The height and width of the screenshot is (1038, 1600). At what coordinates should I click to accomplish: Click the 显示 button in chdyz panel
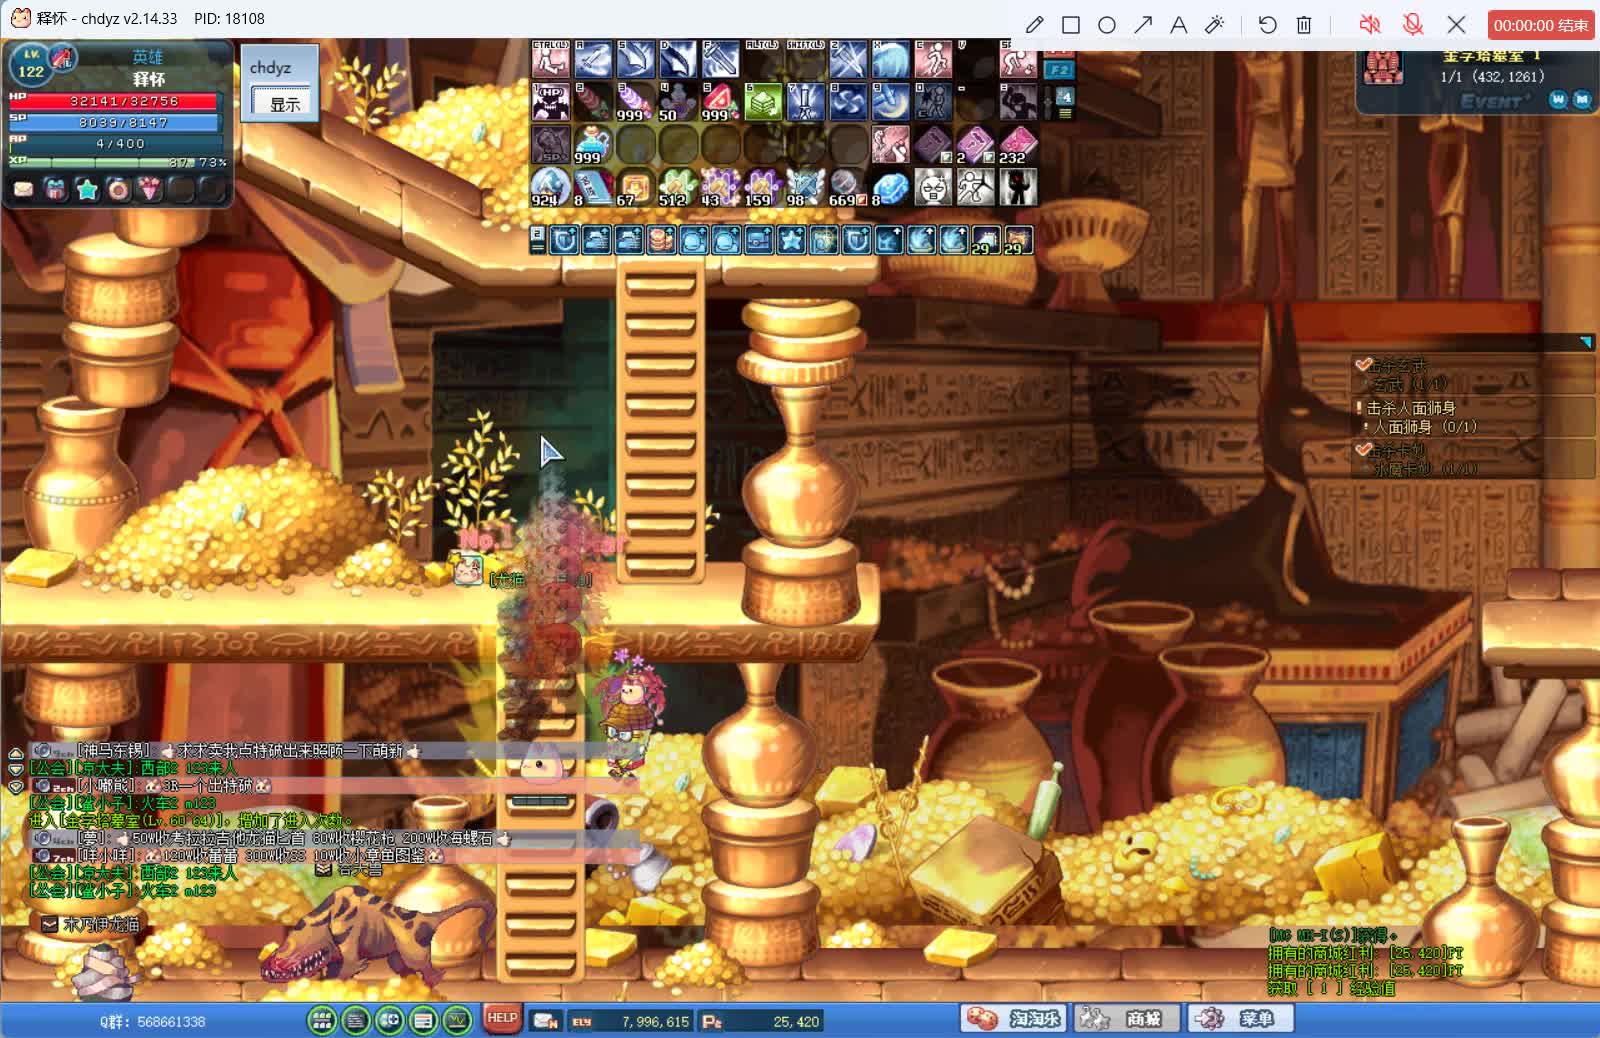tap(284, 103)
